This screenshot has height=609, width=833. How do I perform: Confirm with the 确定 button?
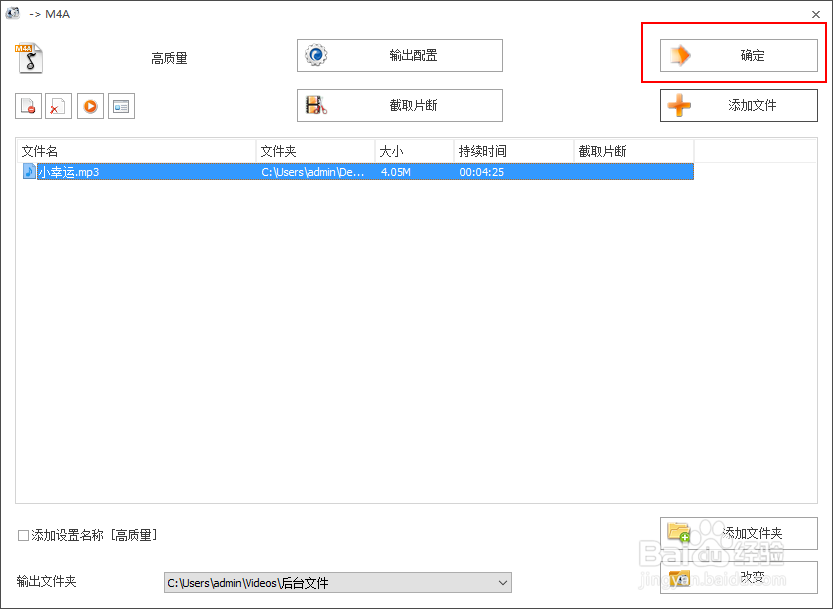(738, 55)
